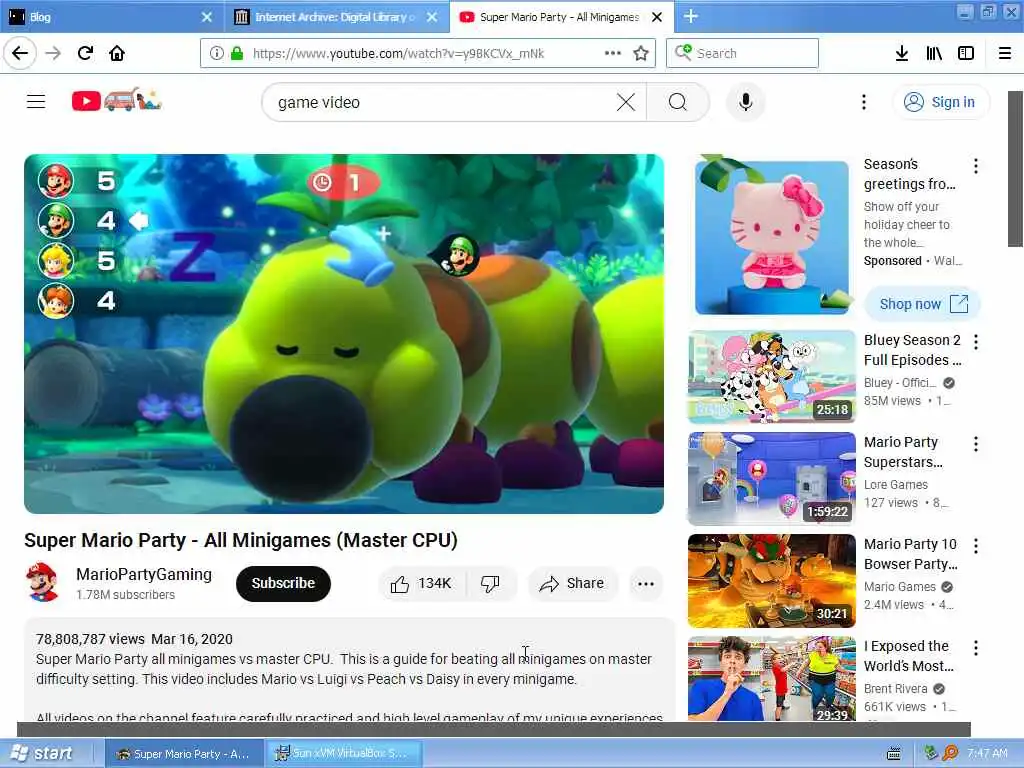Image resolution: width=1024 pixels, height=768 pixels.
Task: Share the video
Action: tap(572, 583)
